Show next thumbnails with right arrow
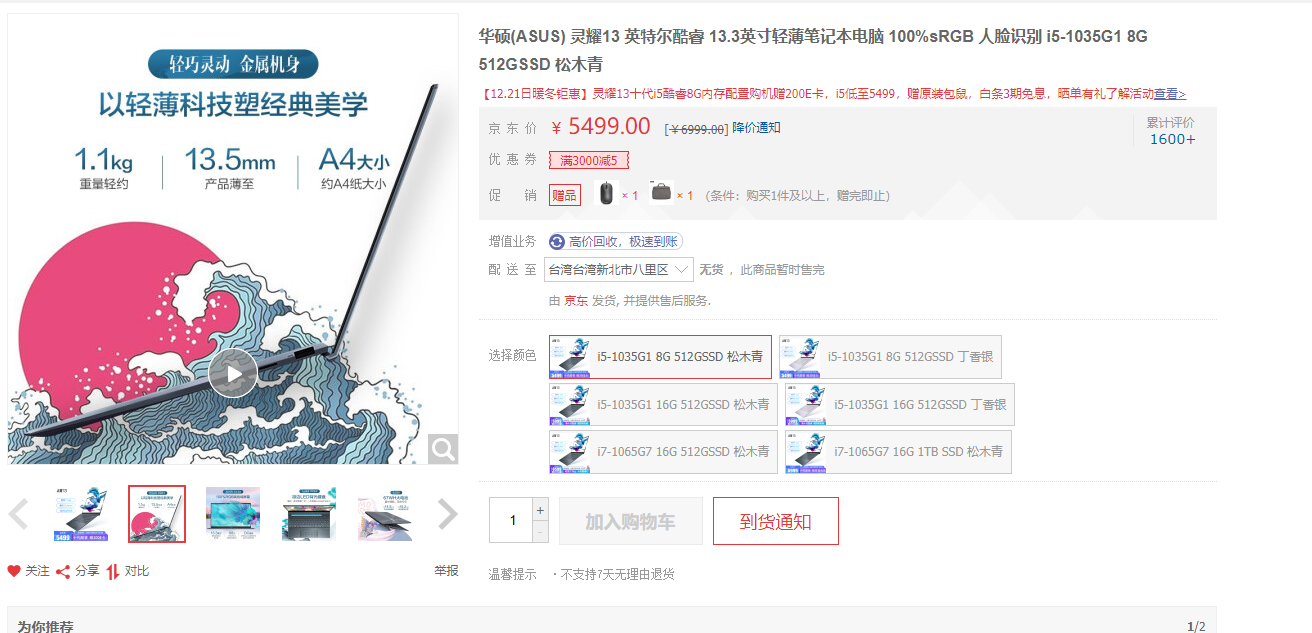 [448, 515]
